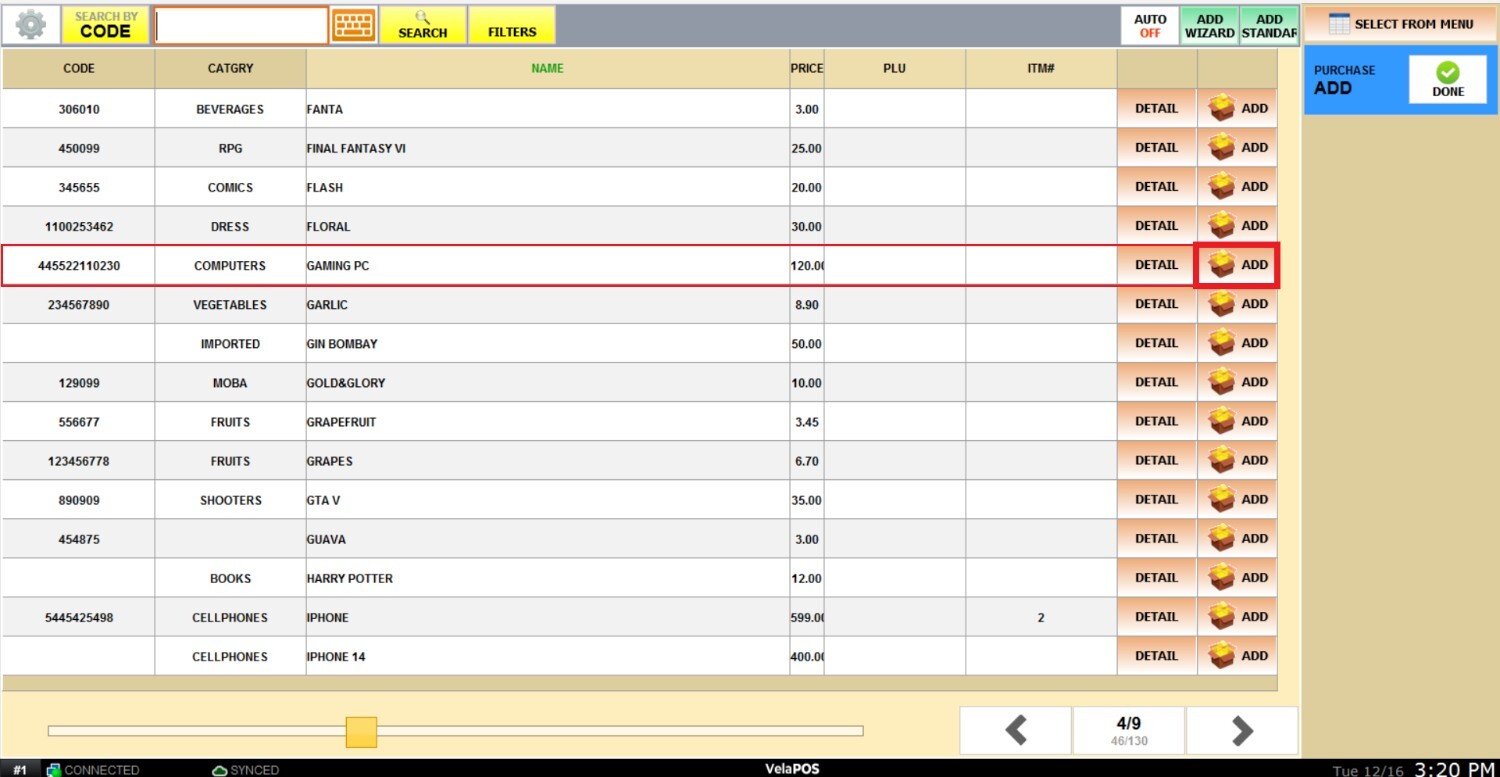Go to the next page arrow
Screen dimensions: 1500x777
pos(1241,731)
